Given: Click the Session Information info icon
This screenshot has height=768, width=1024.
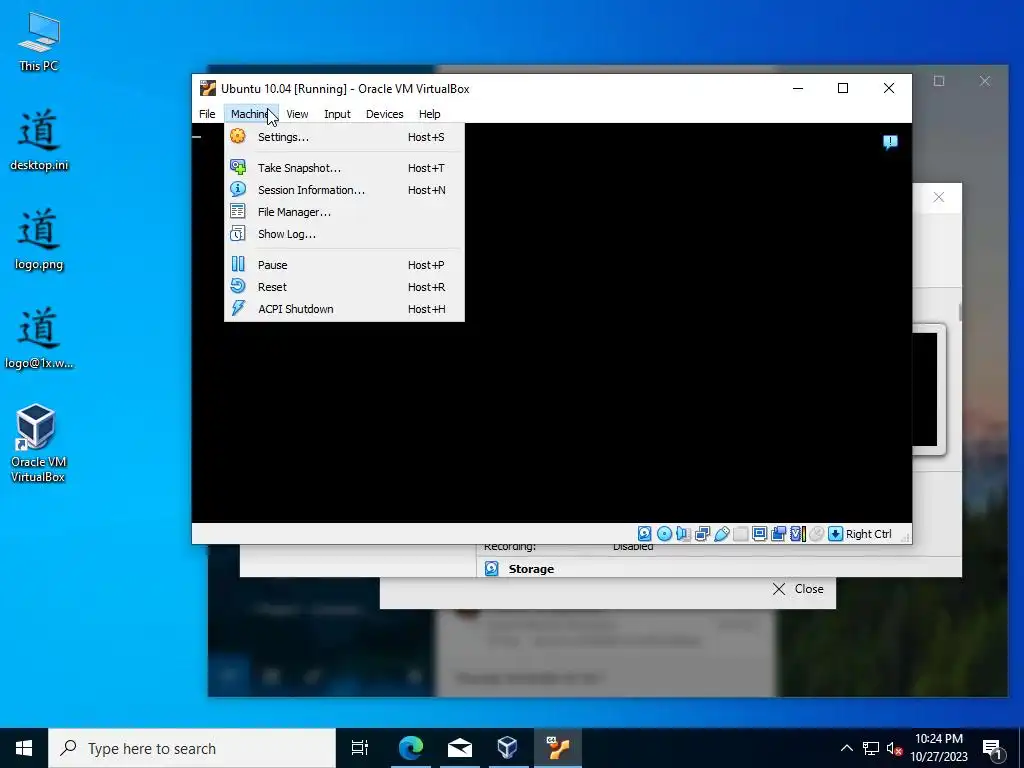Looking at the screenshot, I should [238, 189].
